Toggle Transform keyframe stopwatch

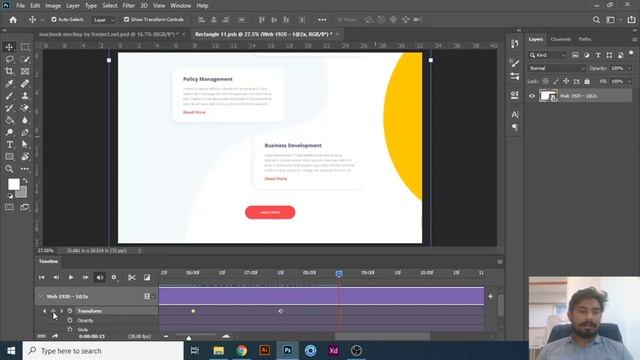pos(70,311)
